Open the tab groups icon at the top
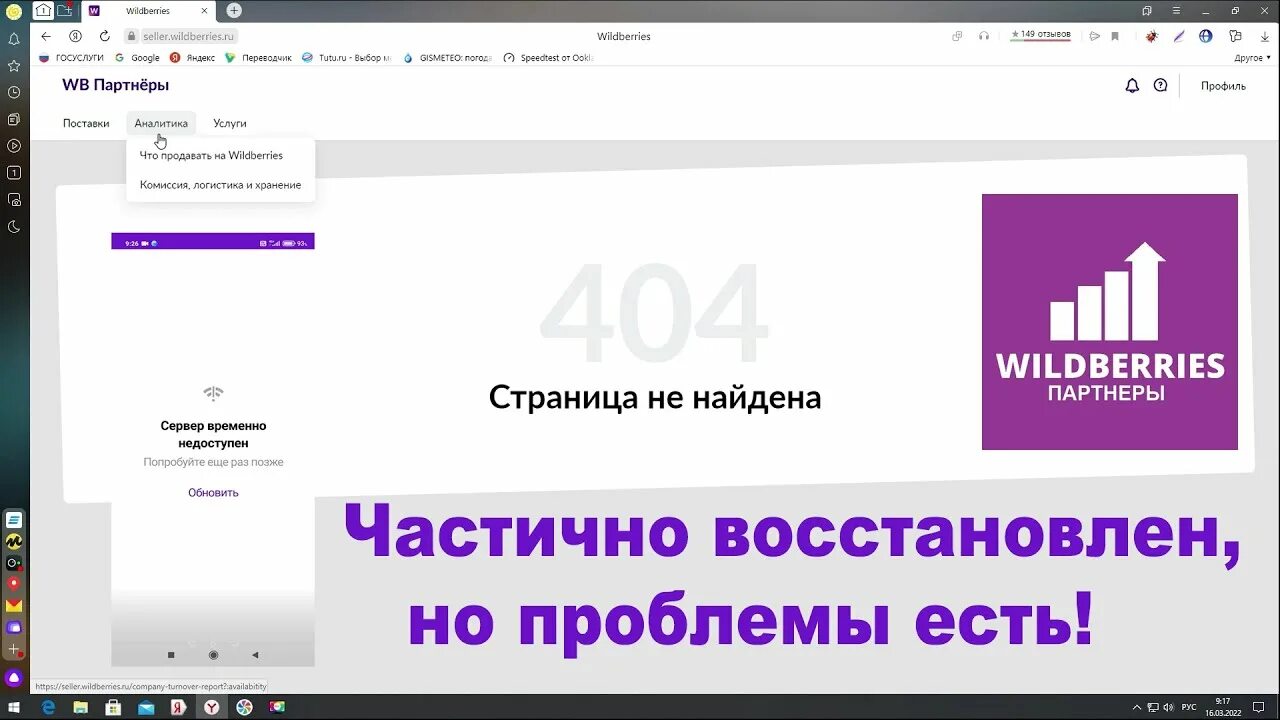 point(65,11)
